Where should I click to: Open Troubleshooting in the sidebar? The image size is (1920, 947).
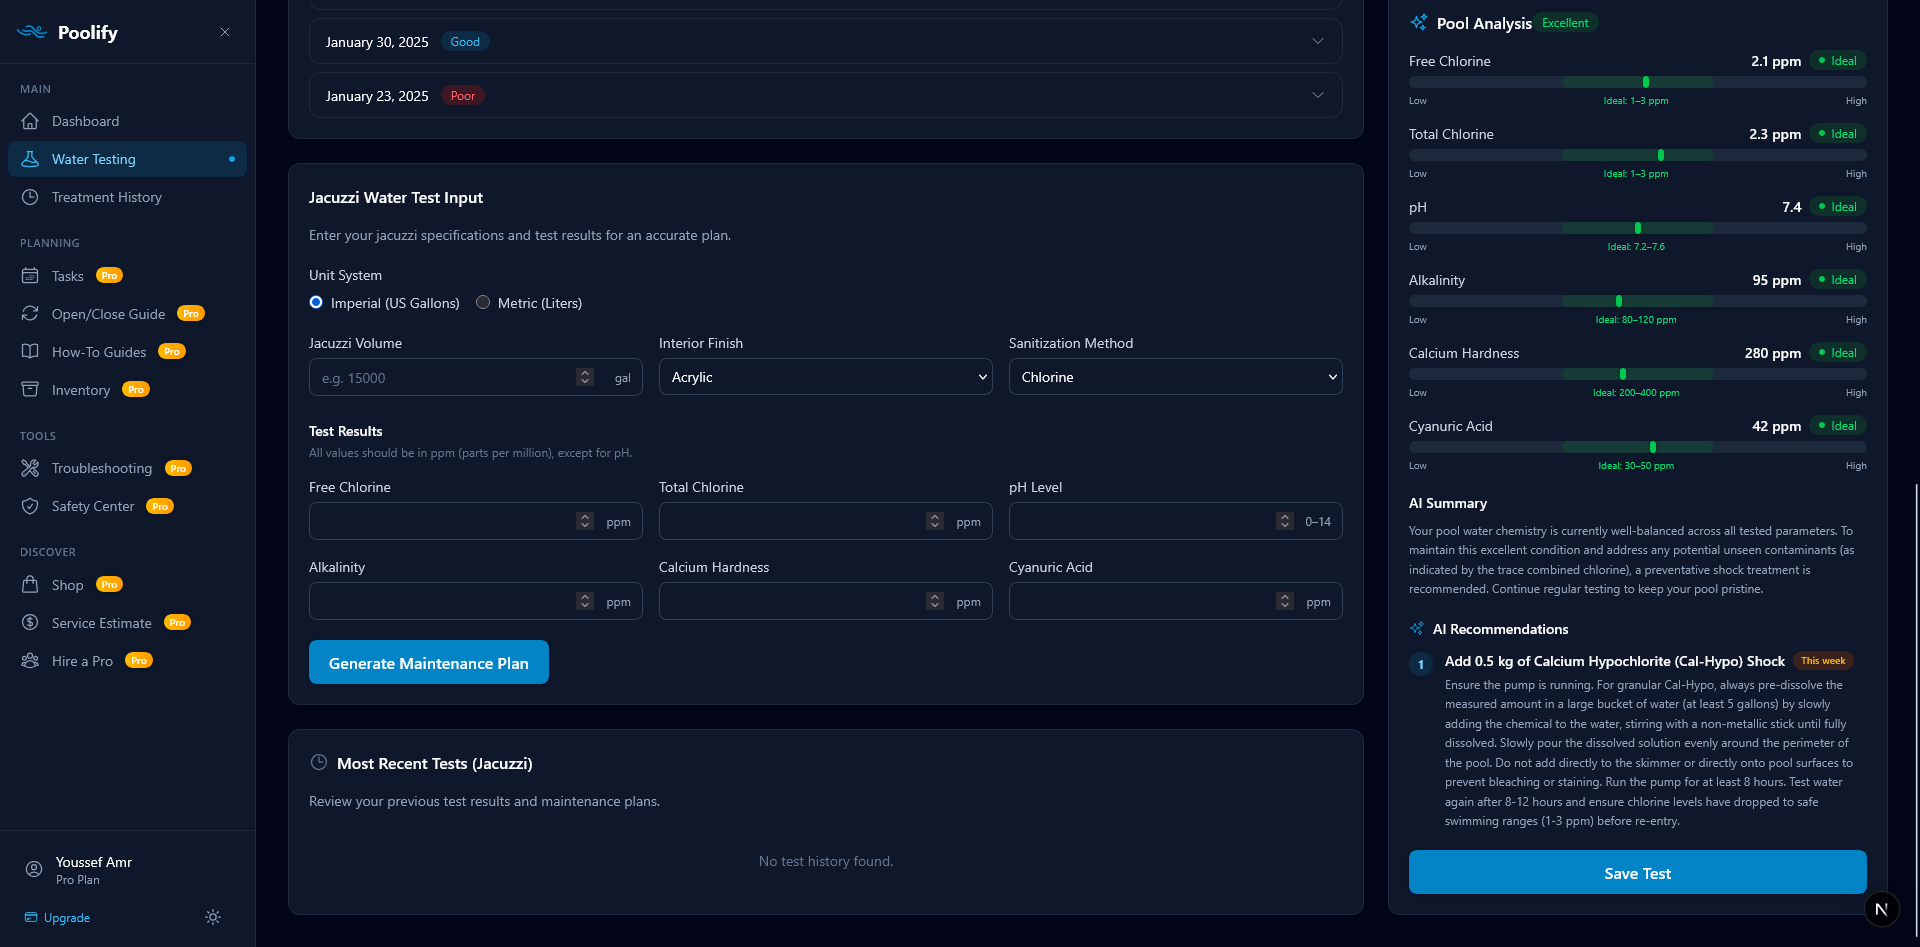(x=127, y=468)
